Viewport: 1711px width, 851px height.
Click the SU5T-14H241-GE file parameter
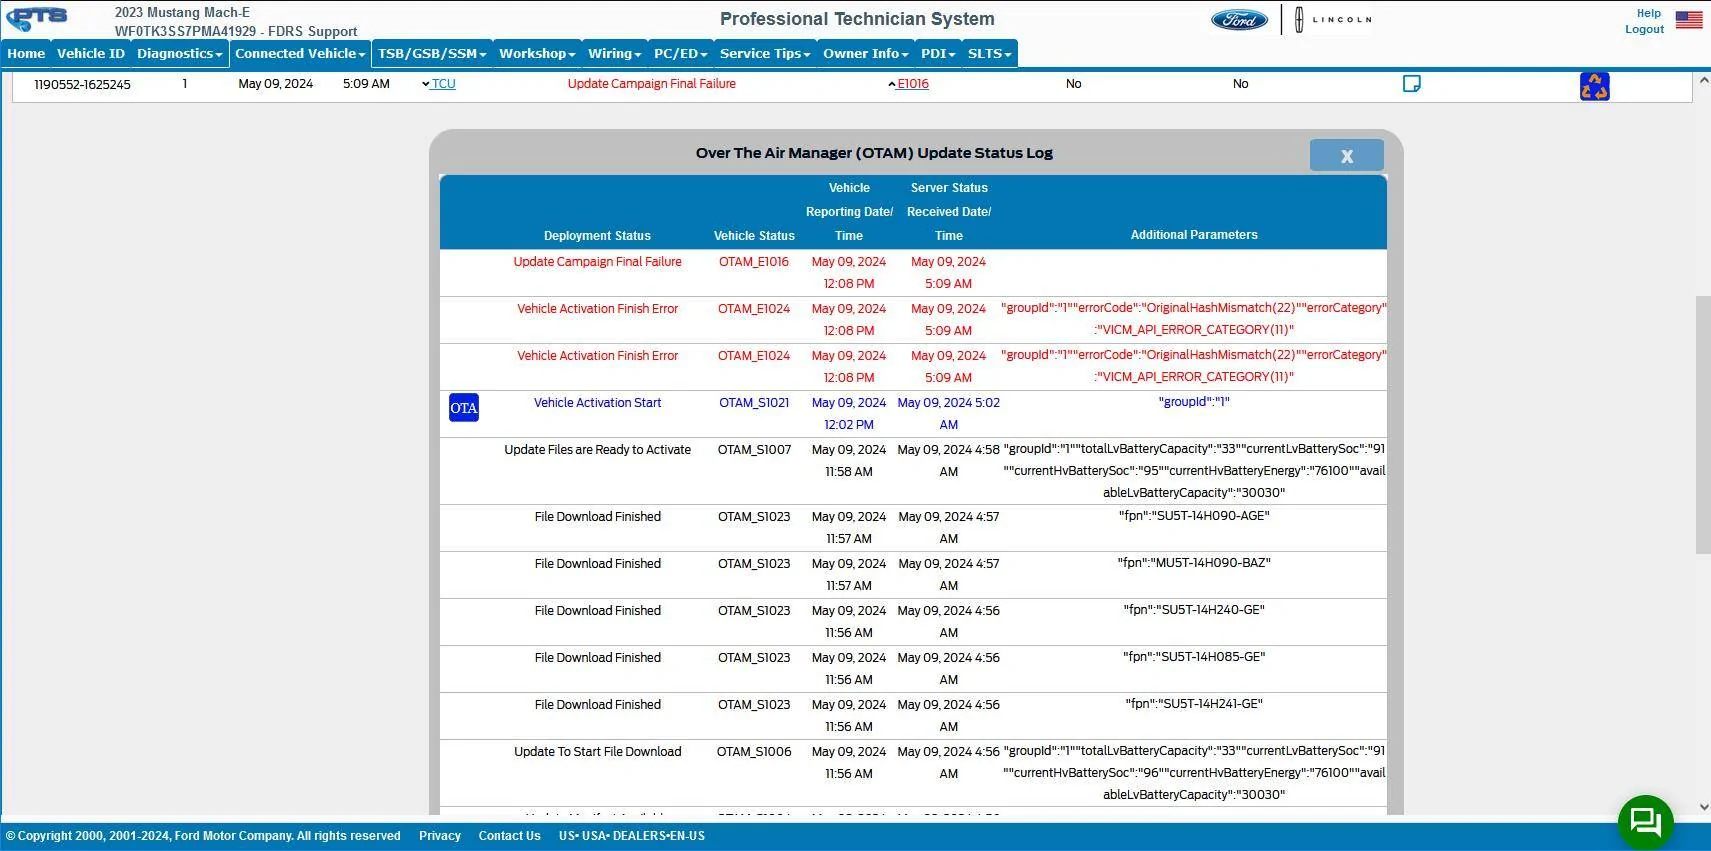tap(1194, 704)
